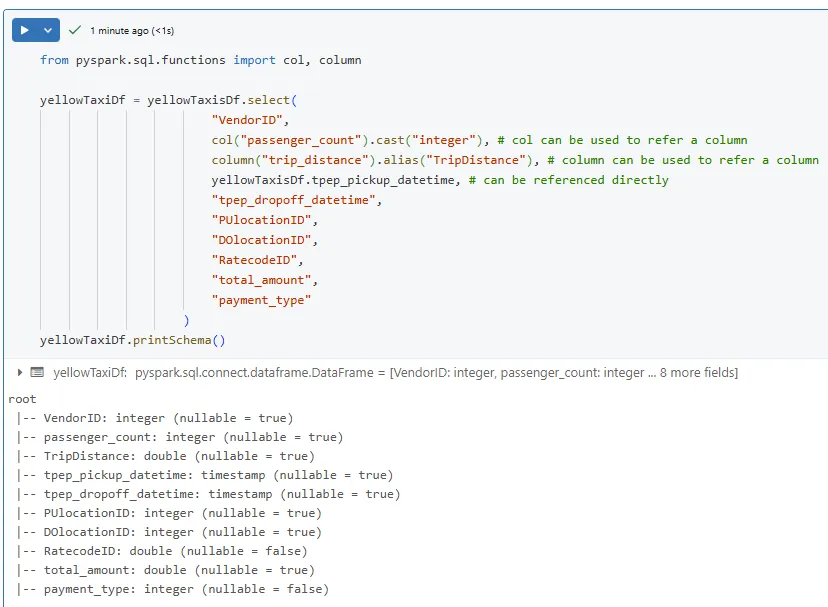Image resolution: width=828 pixels, height=607 pixels.
Task: Run the notebook cell with the play button
Action: [x=25, y=30]
